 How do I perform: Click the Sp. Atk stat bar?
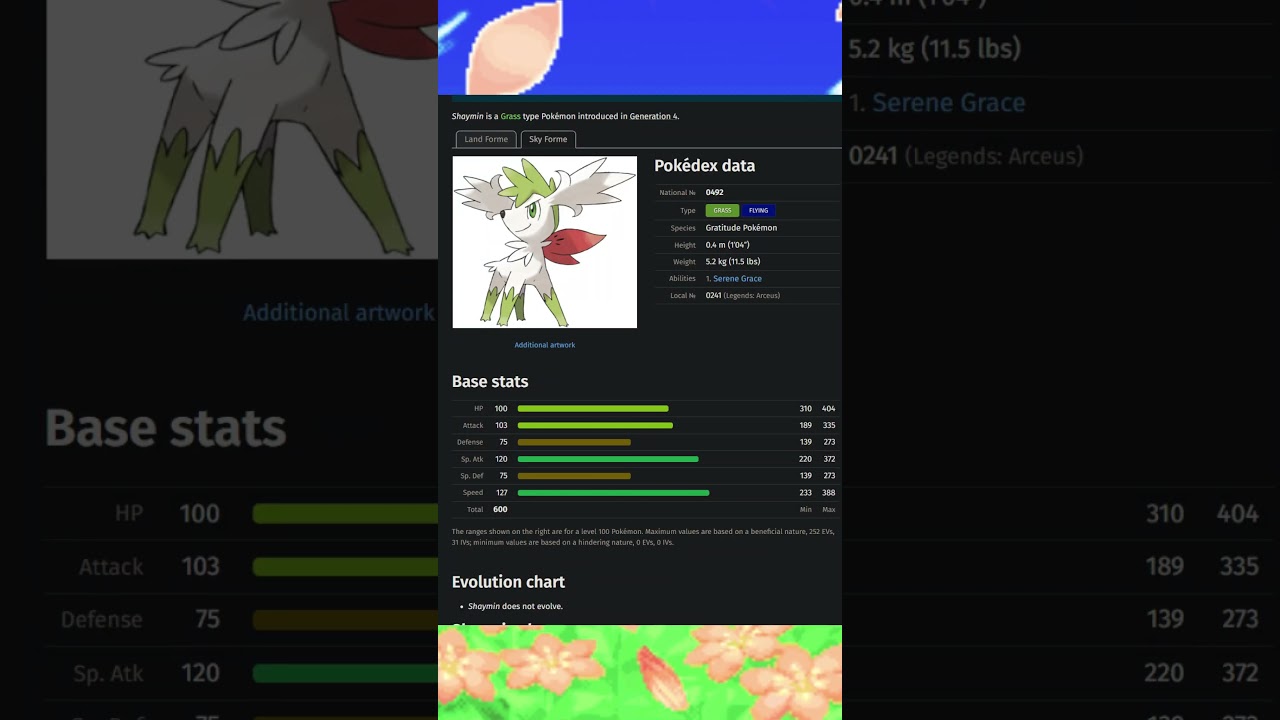(x=608, y=459)
